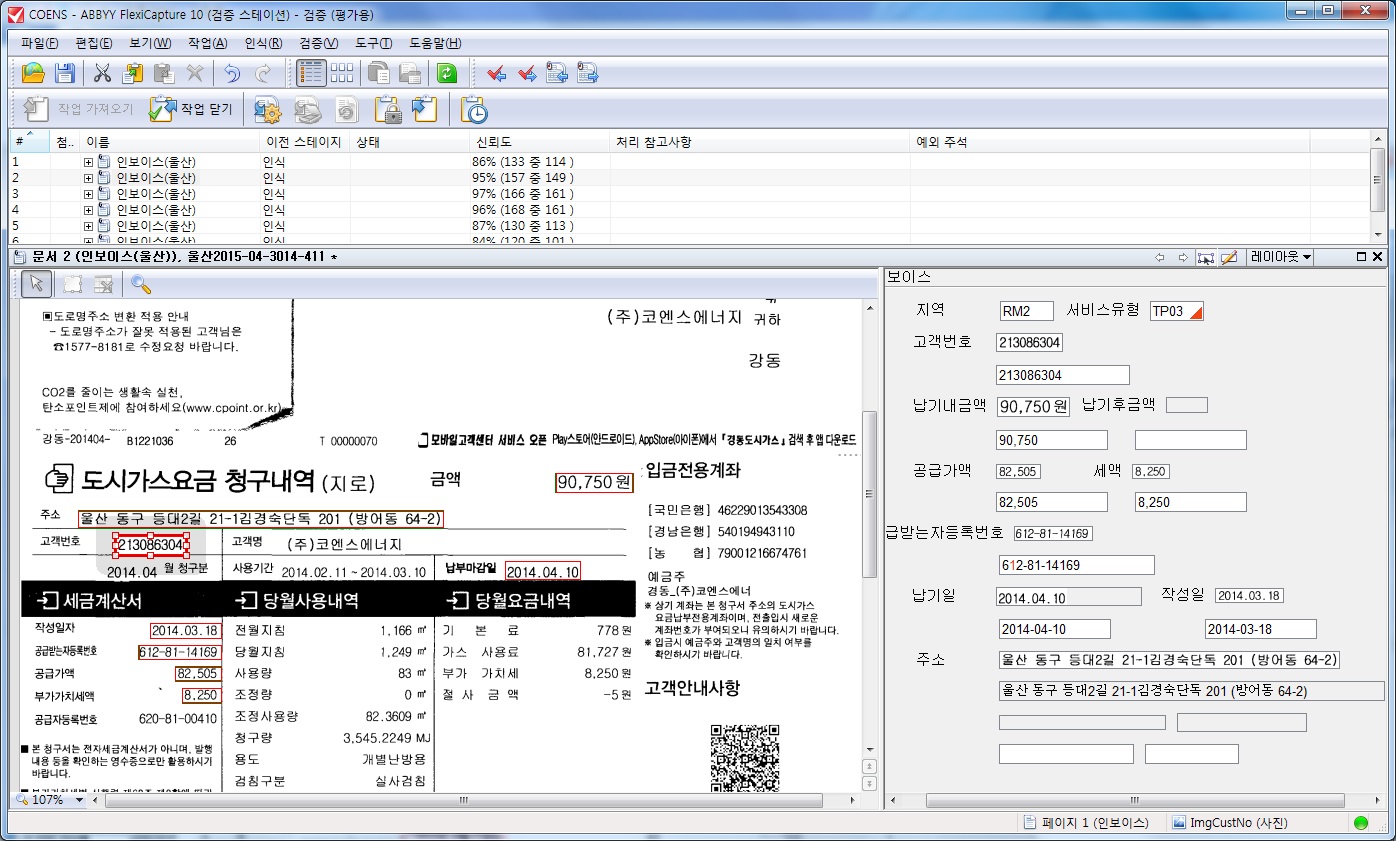Click the pencil edit icon beside 레이아웃
Screen dimensions: 1396x841
(1229, 257)
